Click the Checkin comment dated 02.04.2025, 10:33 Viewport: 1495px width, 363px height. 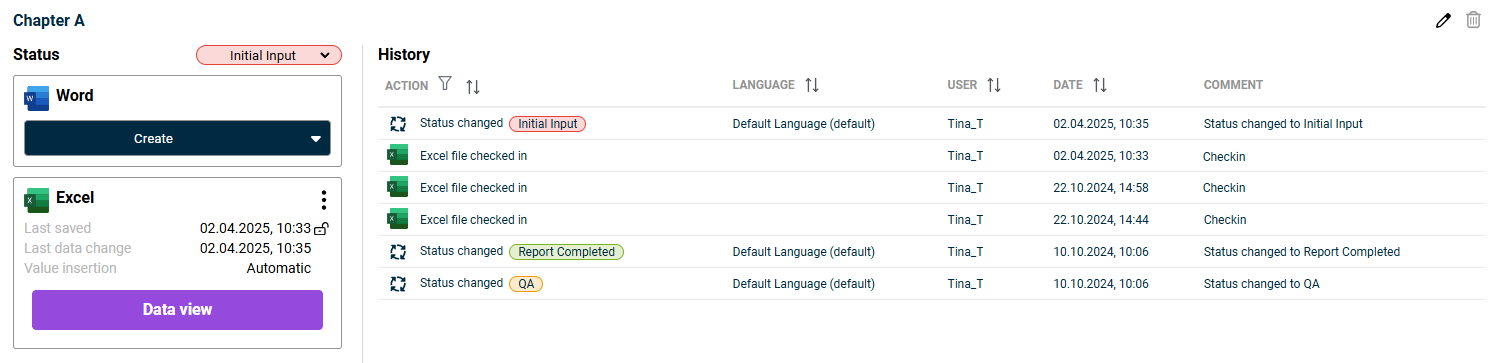tap(1224, 156)
